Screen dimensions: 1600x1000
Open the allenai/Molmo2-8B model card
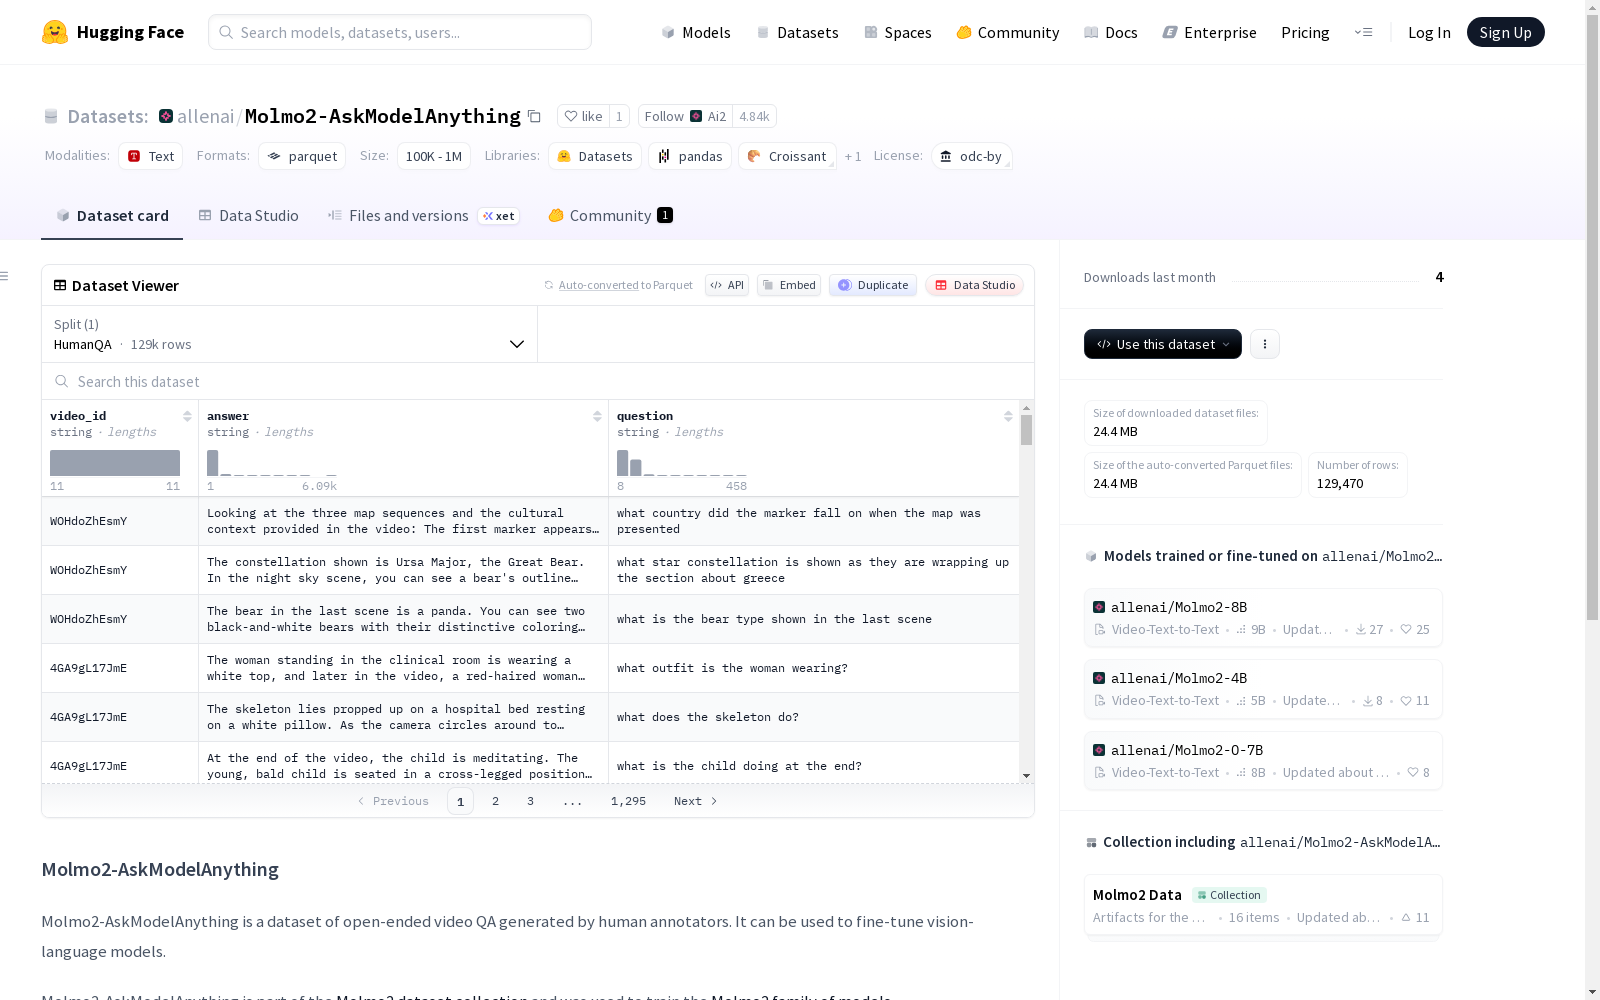pyautogui.click(x=1263, y=618)
